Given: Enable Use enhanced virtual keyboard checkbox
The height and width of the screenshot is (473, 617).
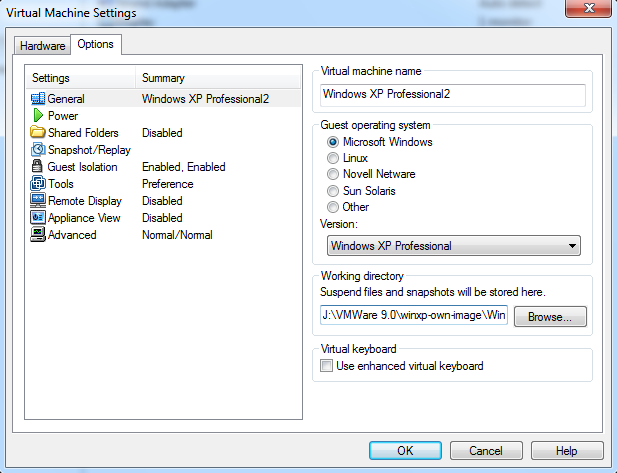Looking at the screenshot, I should pyautogui.click(x=326, y=366).
